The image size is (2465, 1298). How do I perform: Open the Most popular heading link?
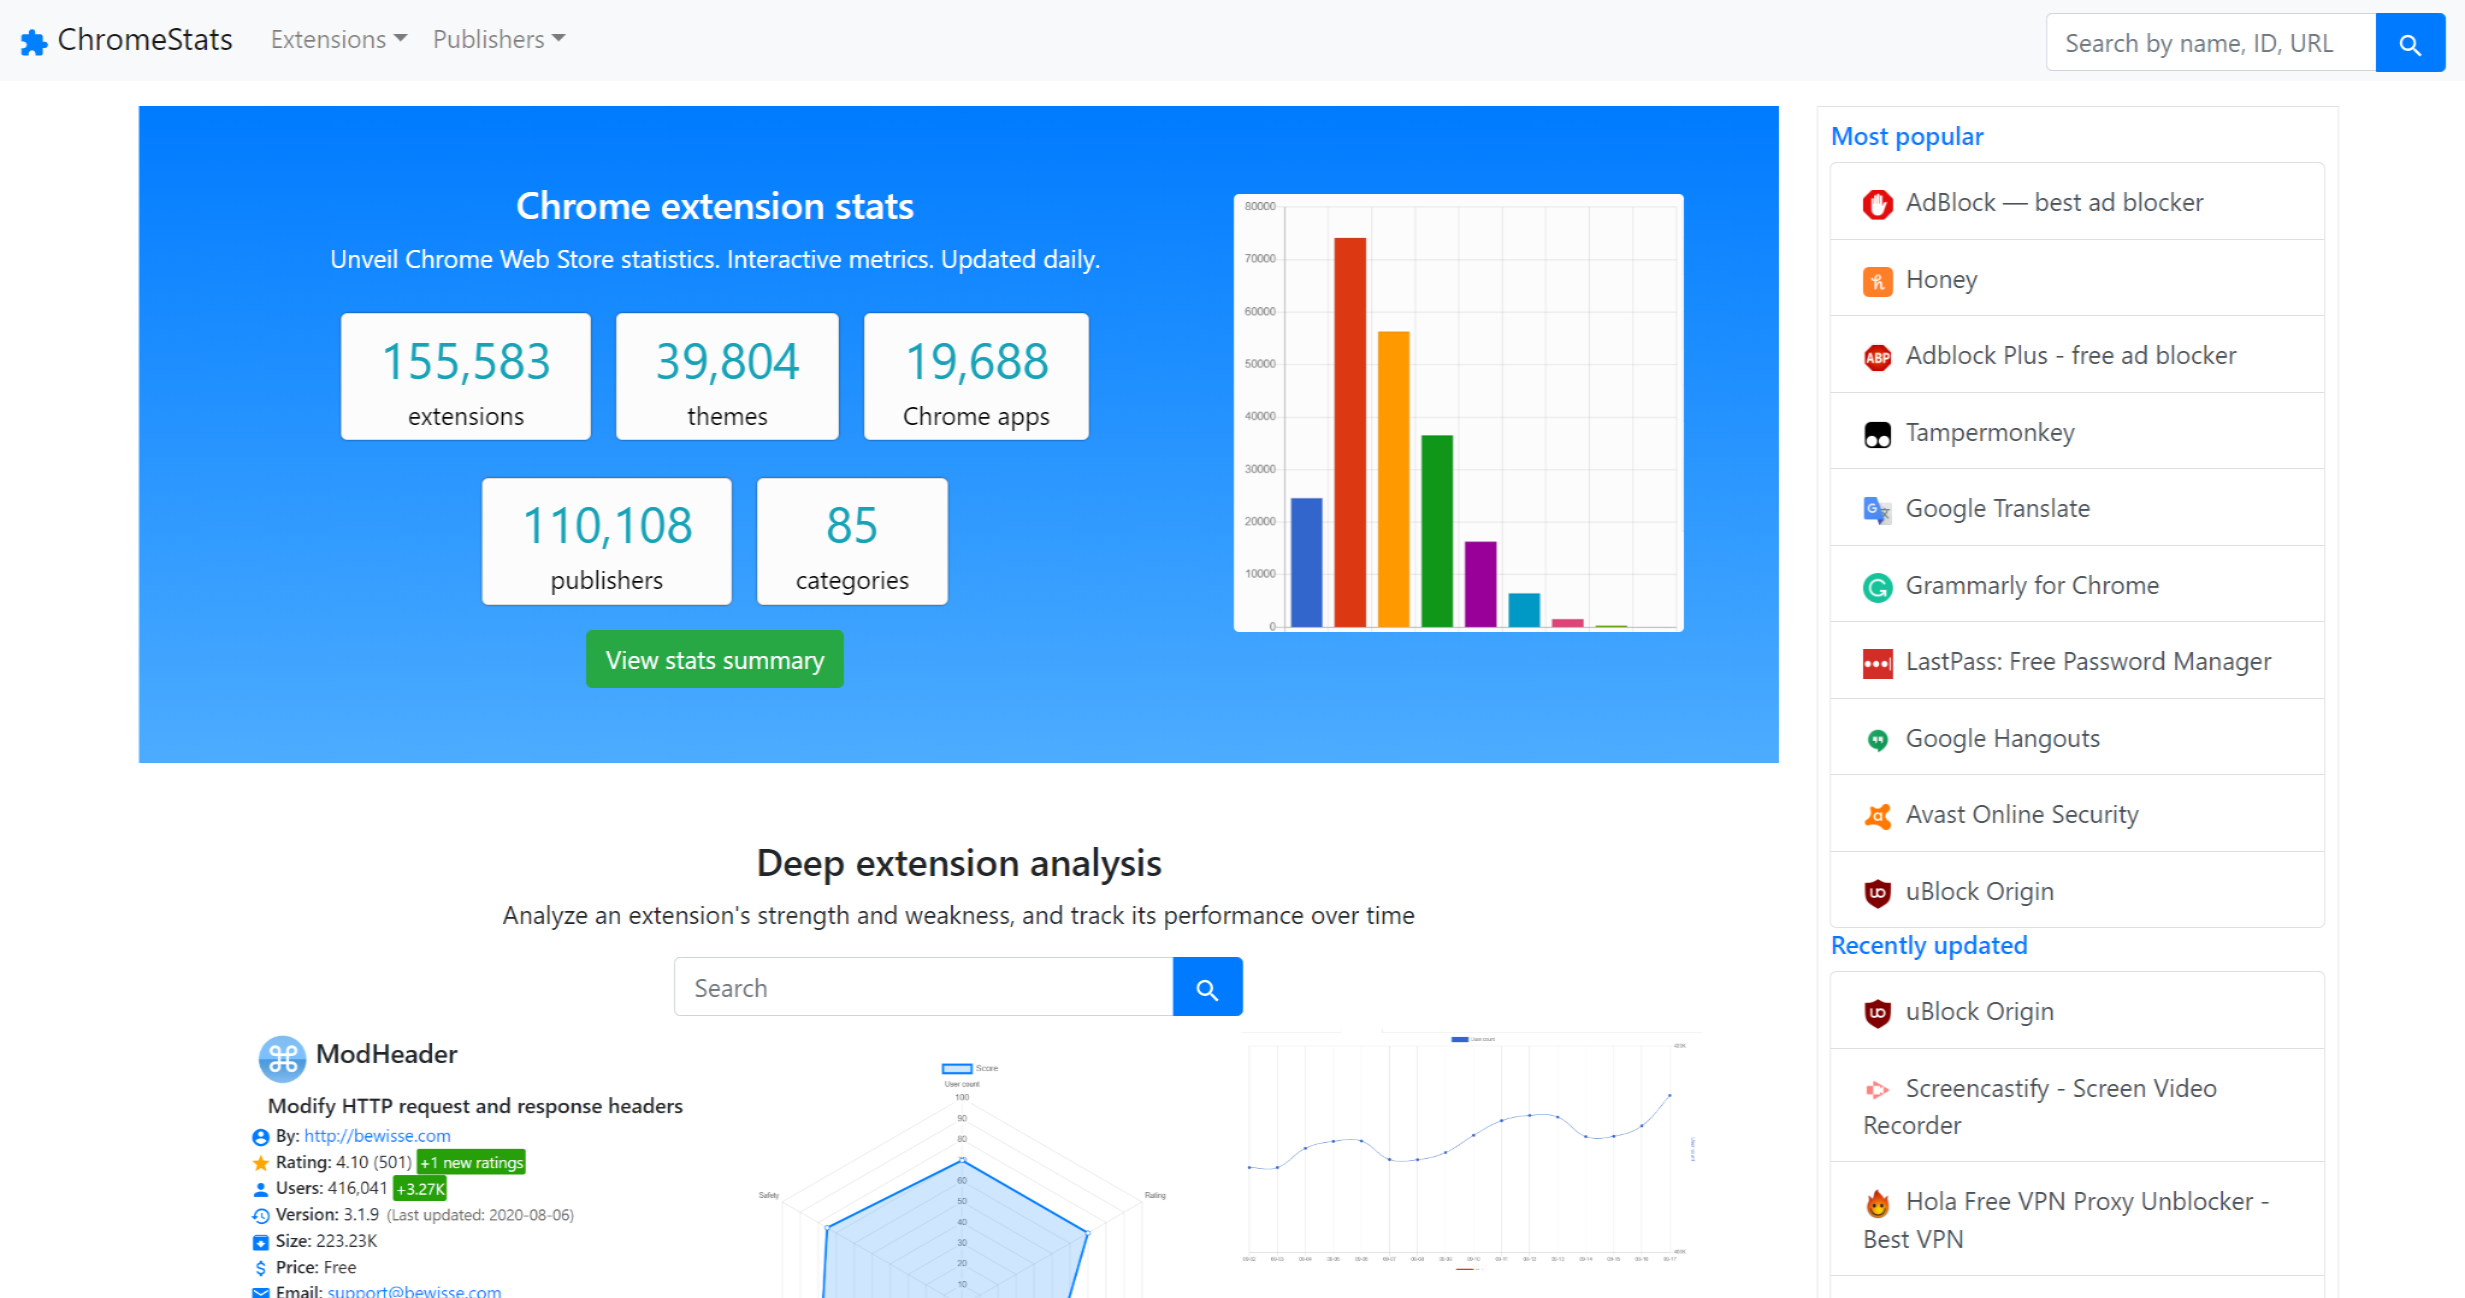click(x=1907, y=137)
